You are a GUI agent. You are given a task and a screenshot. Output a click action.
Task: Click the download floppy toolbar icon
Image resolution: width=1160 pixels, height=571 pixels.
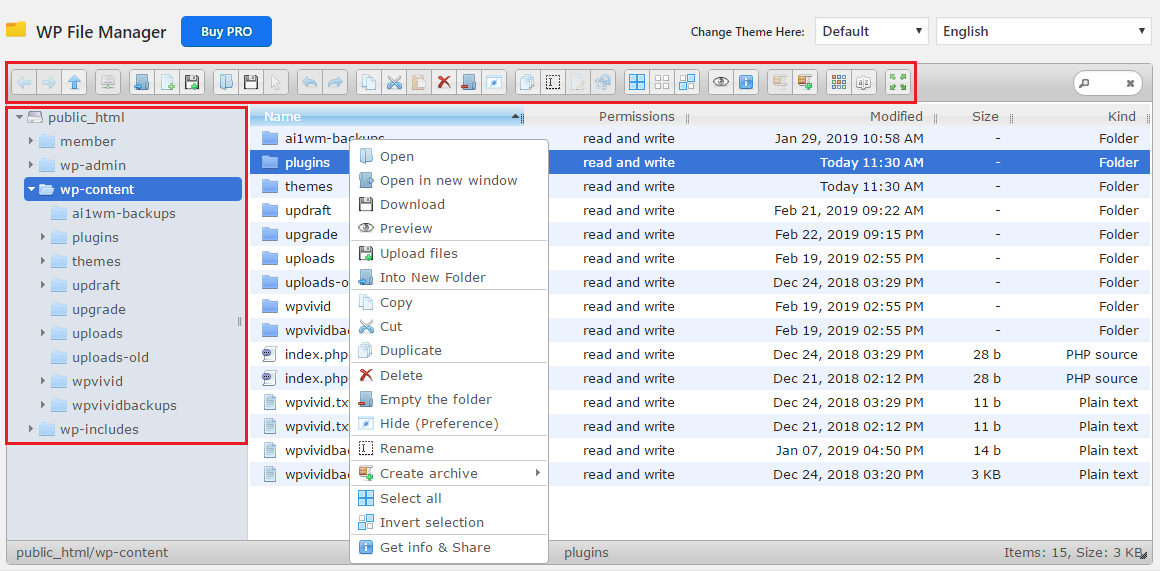click(x=251, y=83)
